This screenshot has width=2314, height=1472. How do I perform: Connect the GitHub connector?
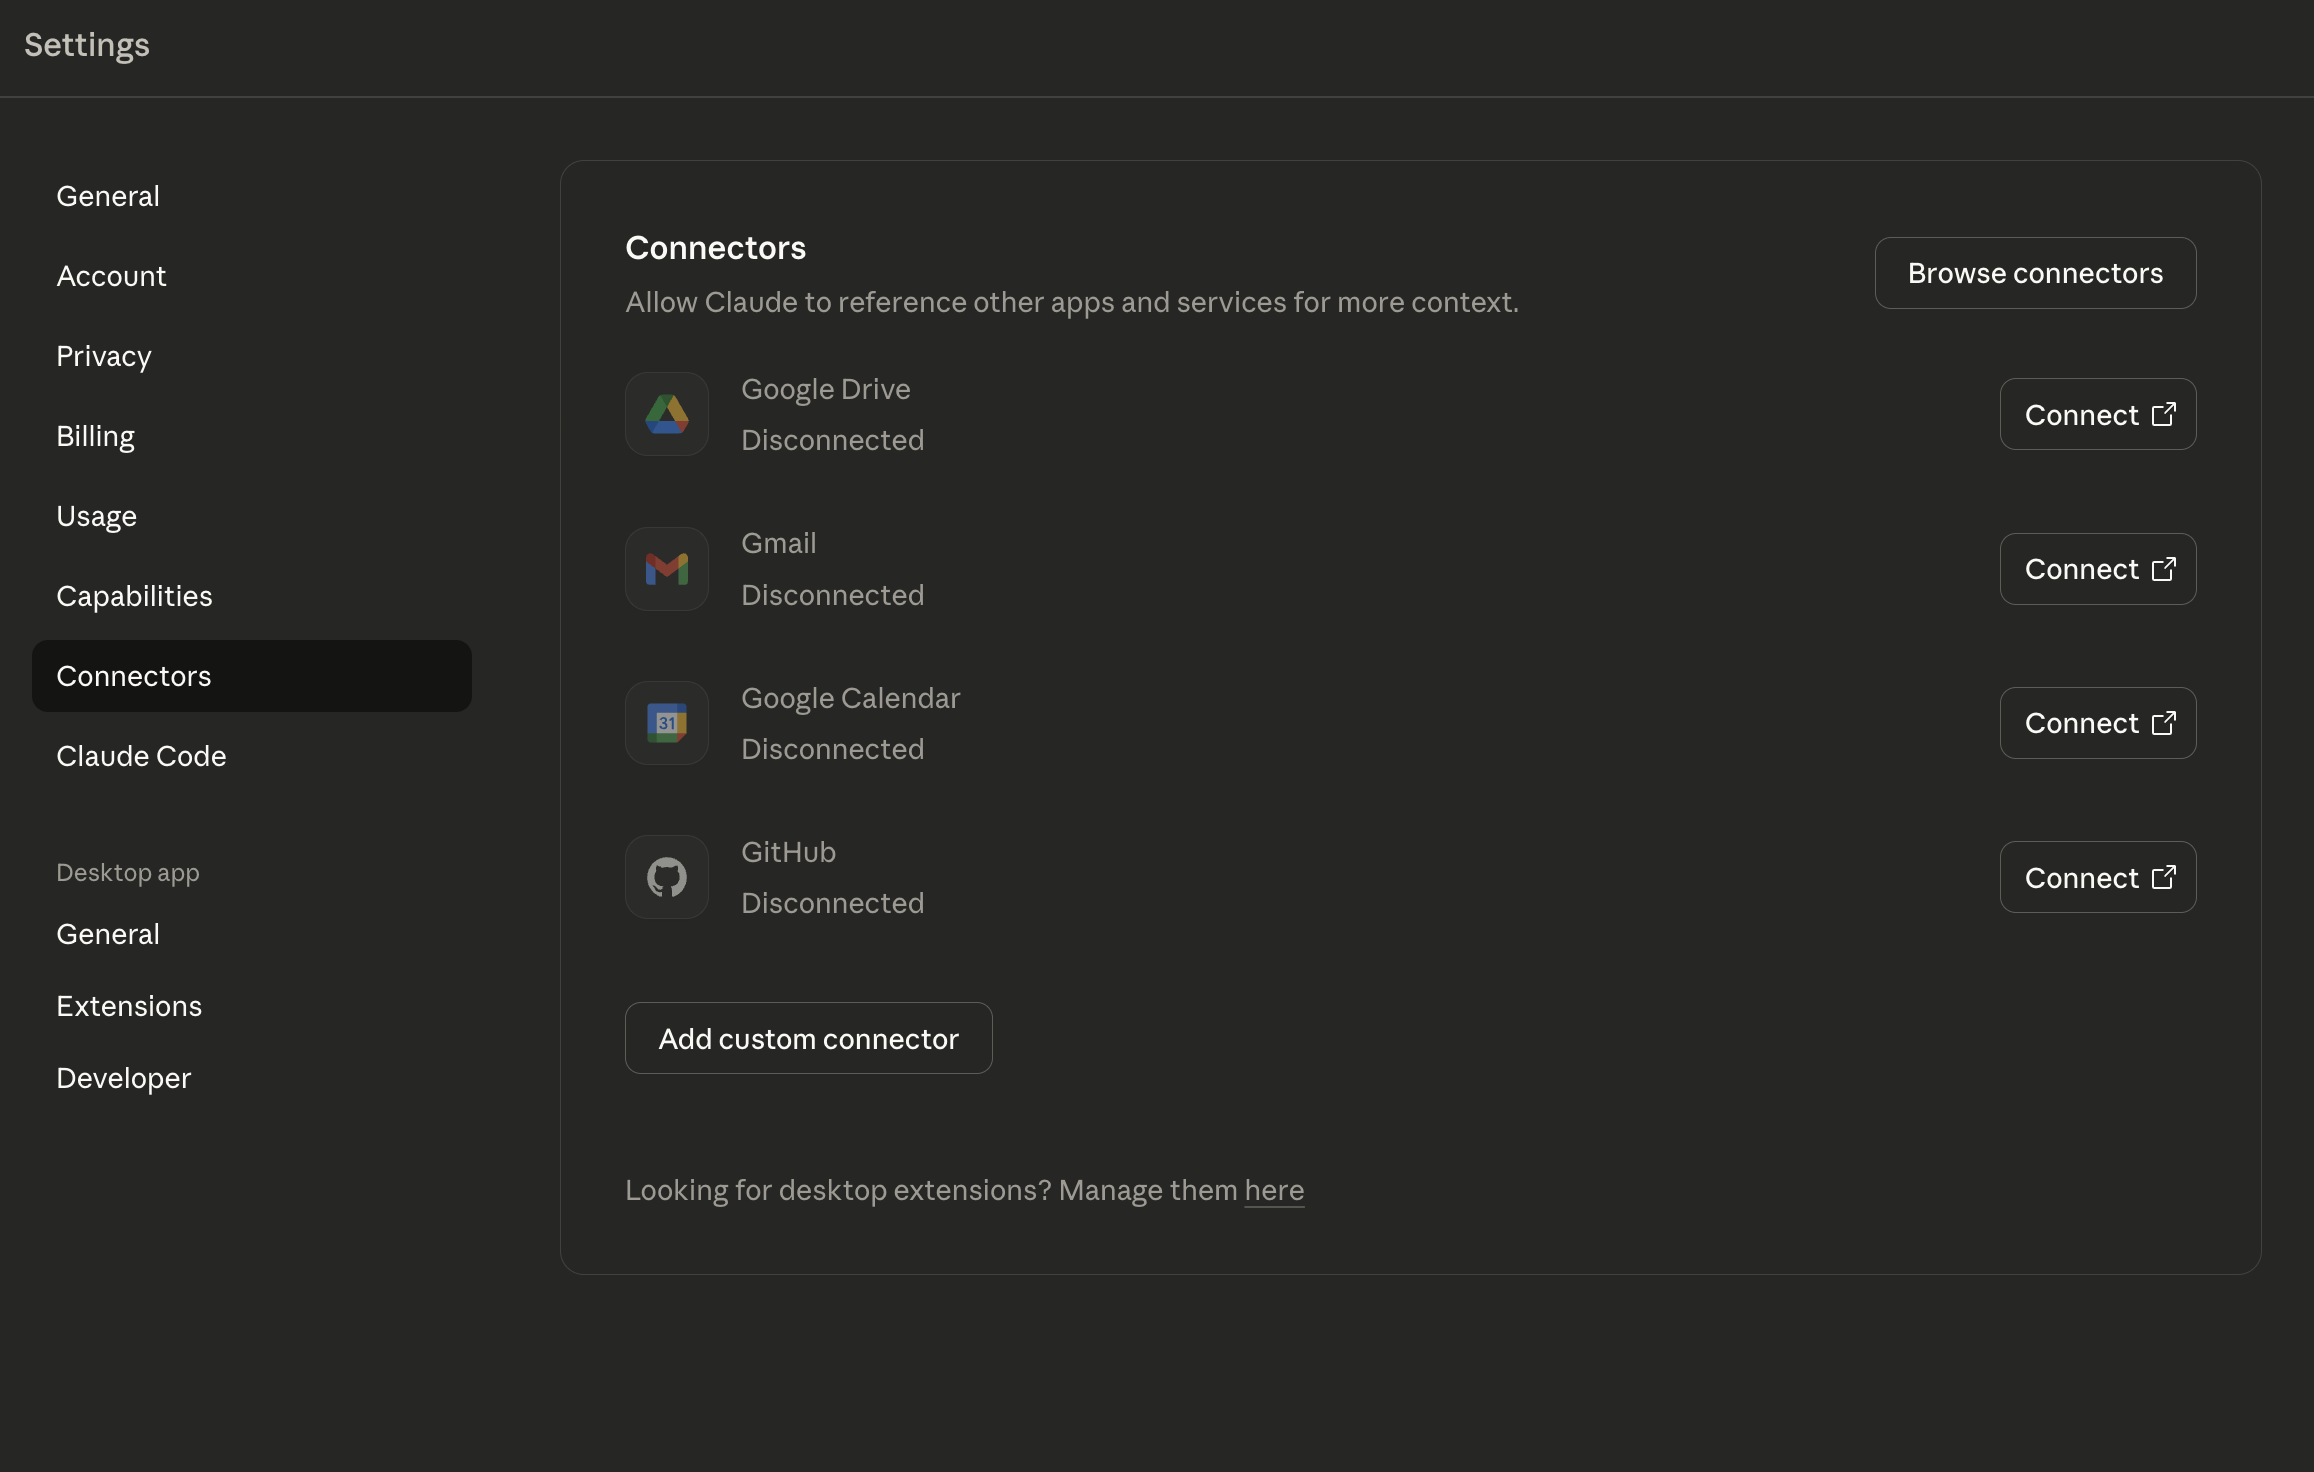pos(2097,877)
